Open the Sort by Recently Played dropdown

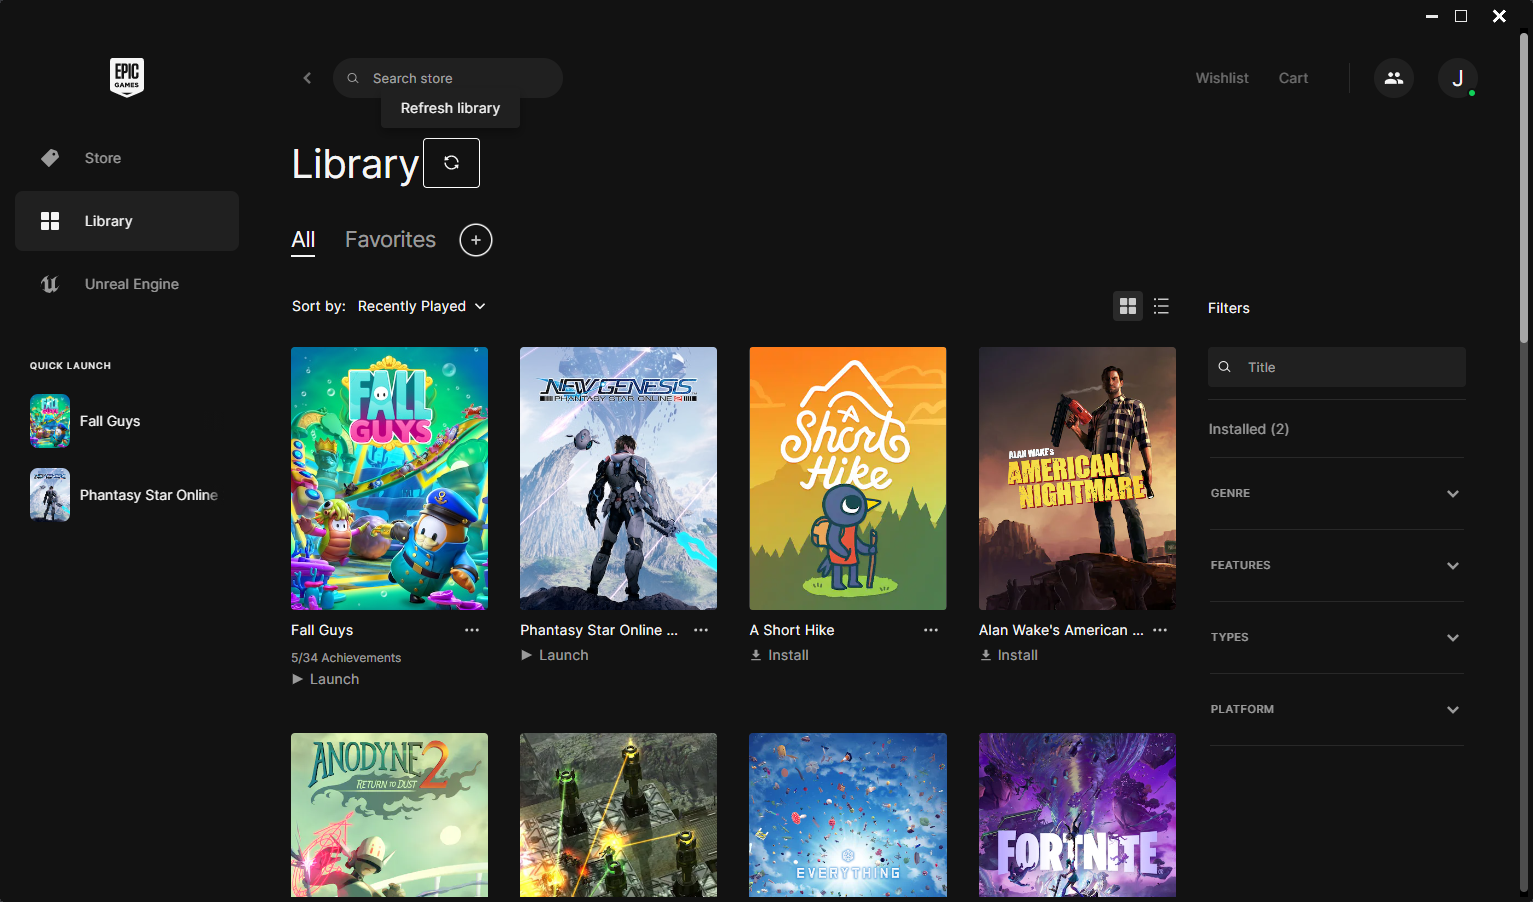pyautogui.click(x=421, y=306)
